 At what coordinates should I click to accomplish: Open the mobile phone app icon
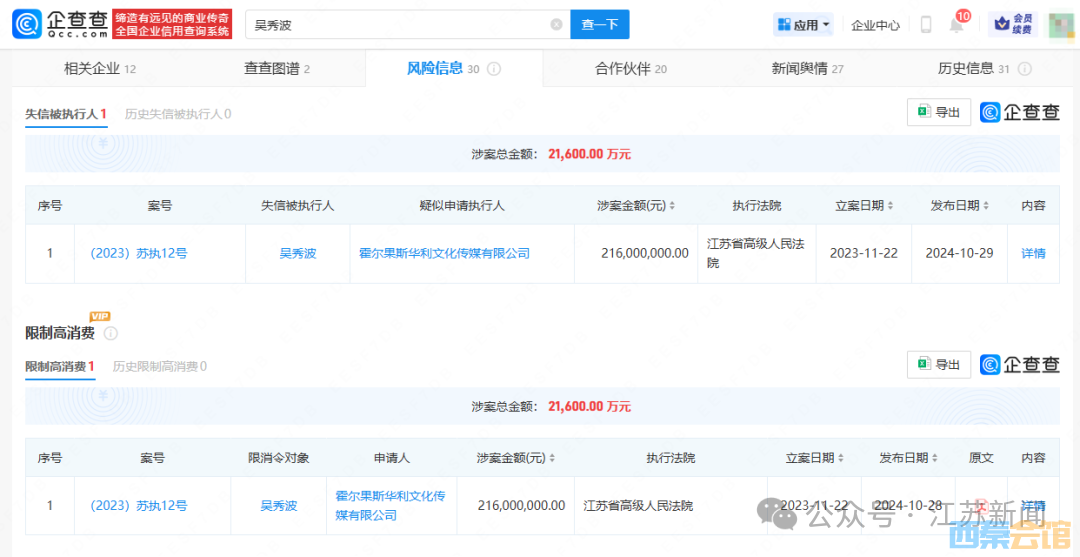(926, 25)
